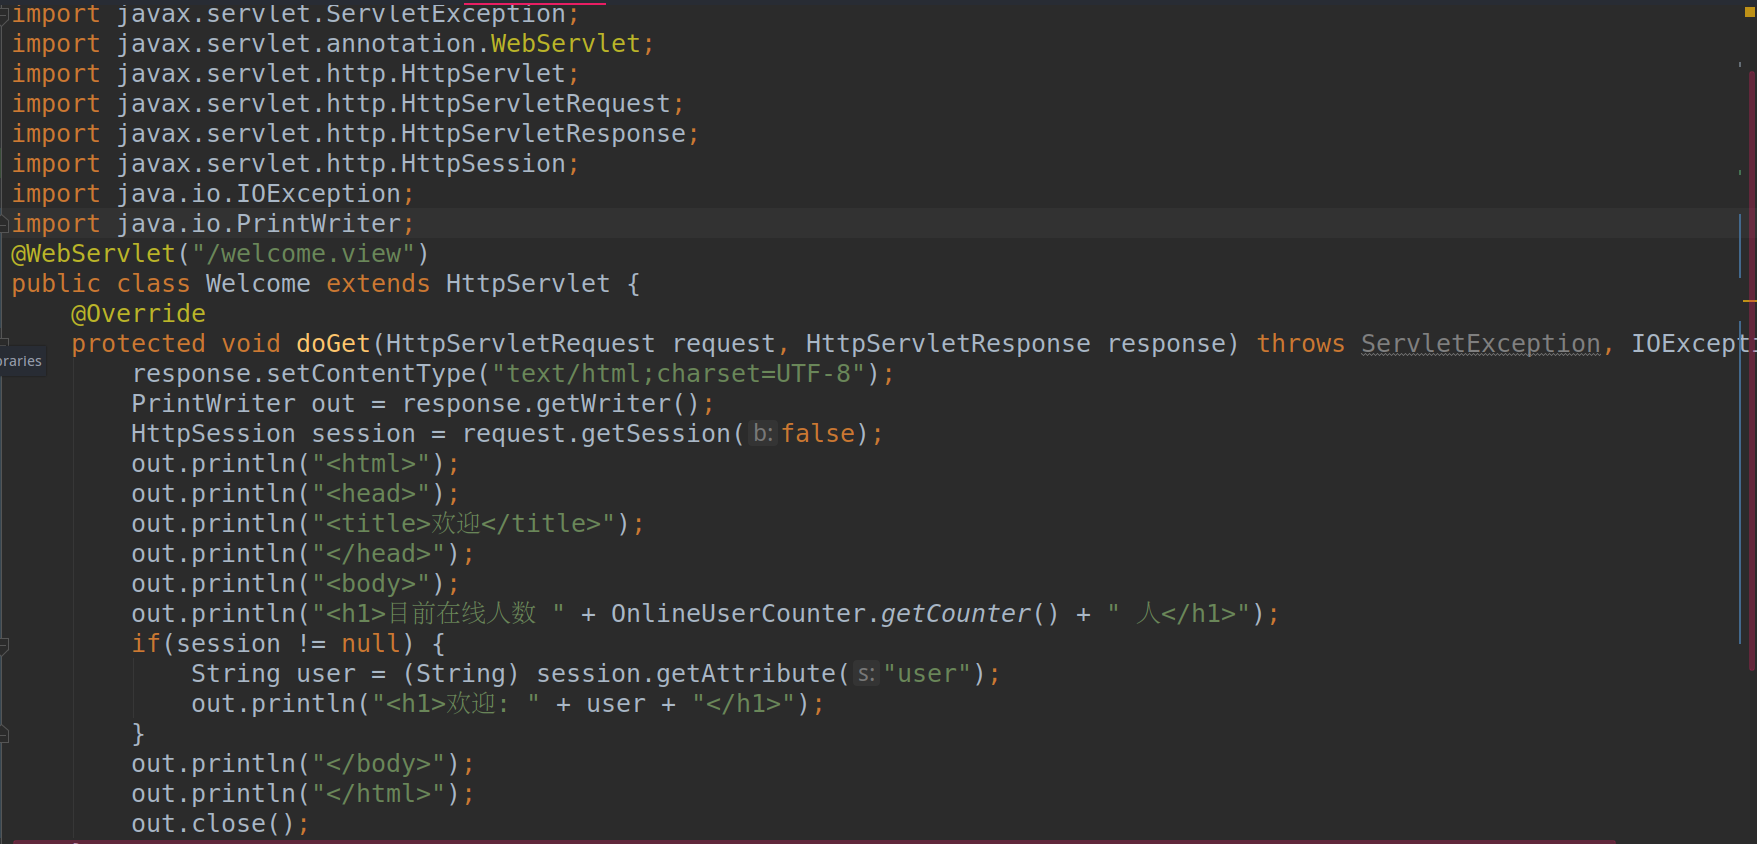The width and height of the screenshot is (1757, 844).
Task: Click the throws keyword
Action: (1301, 344)
